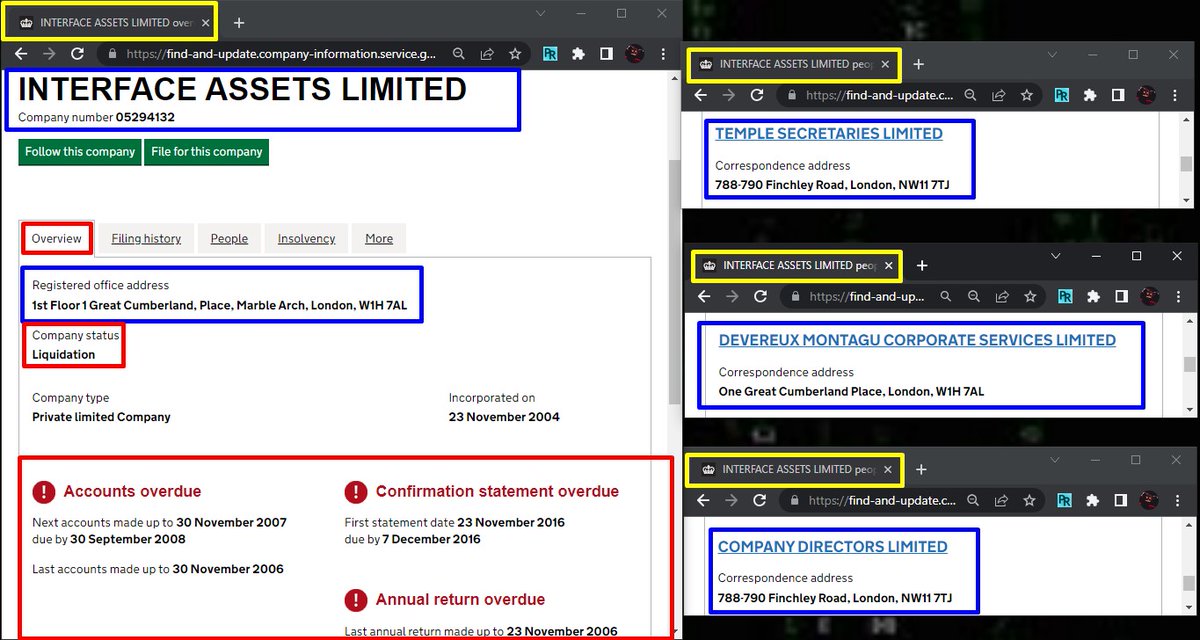1200x640 pixels.
Task: Click company number 05294132 text
Action: point(145,117)
